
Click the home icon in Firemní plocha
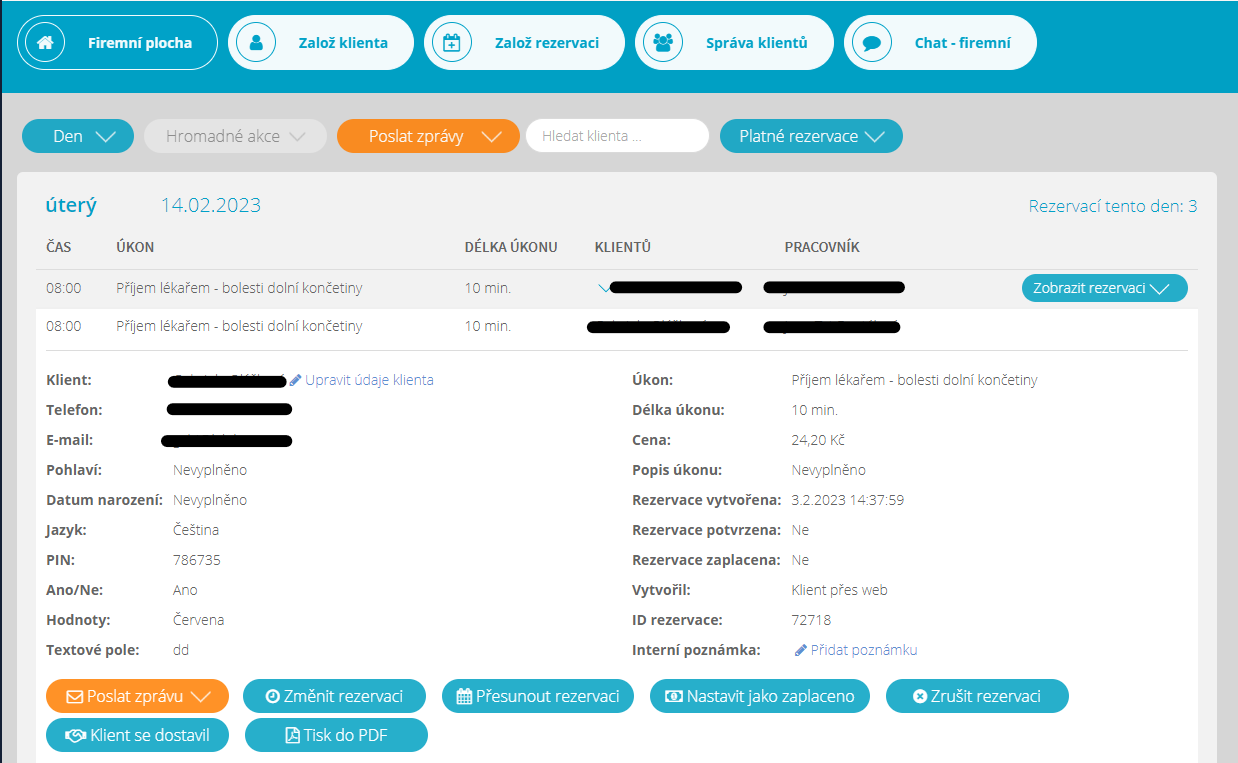click(45, 43)
